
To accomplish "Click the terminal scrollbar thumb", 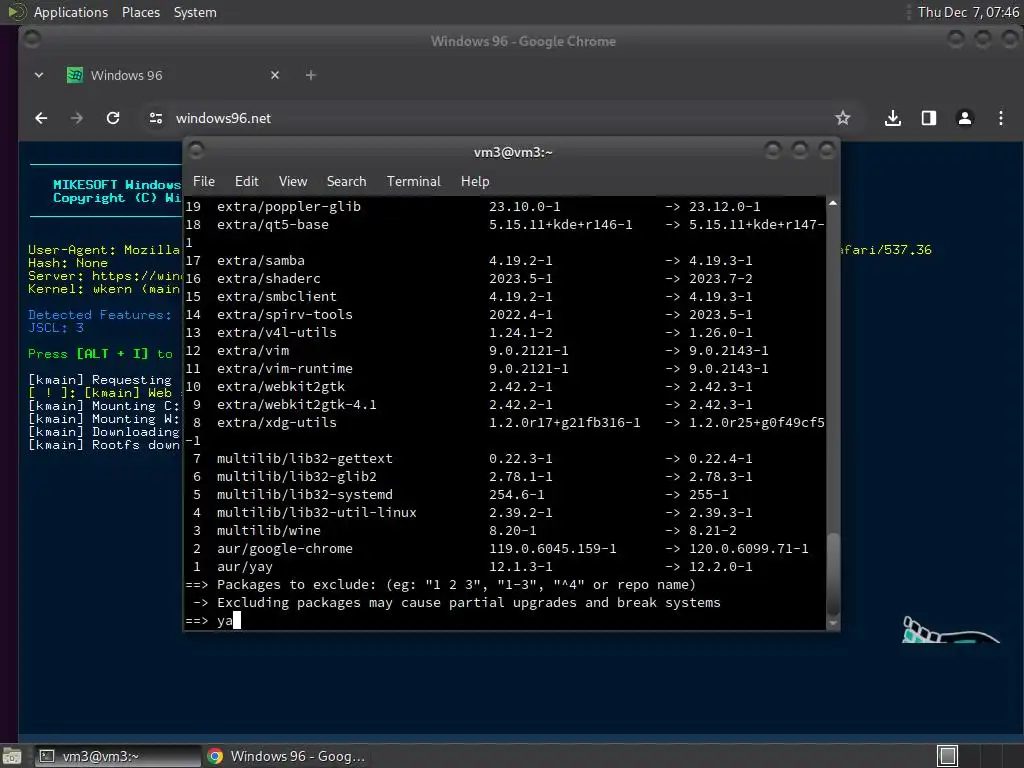I will (x=833, y=574).
